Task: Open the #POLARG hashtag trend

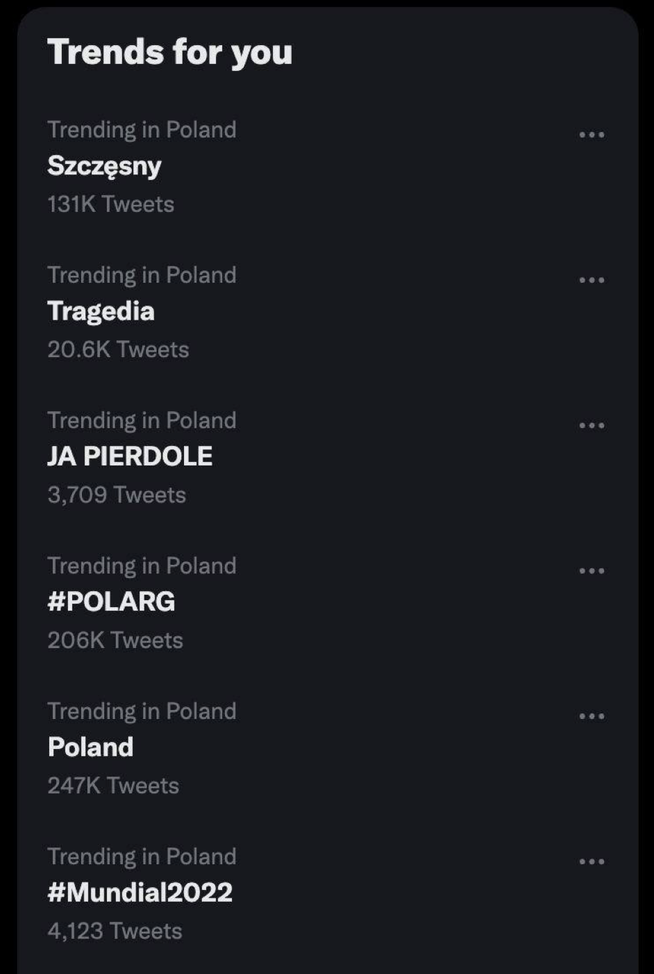Action: pyautogui.click(x=111, y=601)
